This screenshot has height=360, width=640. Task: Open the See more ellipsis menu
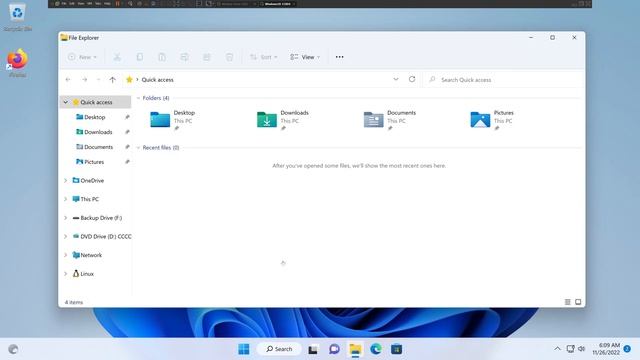tap(340, 57)
